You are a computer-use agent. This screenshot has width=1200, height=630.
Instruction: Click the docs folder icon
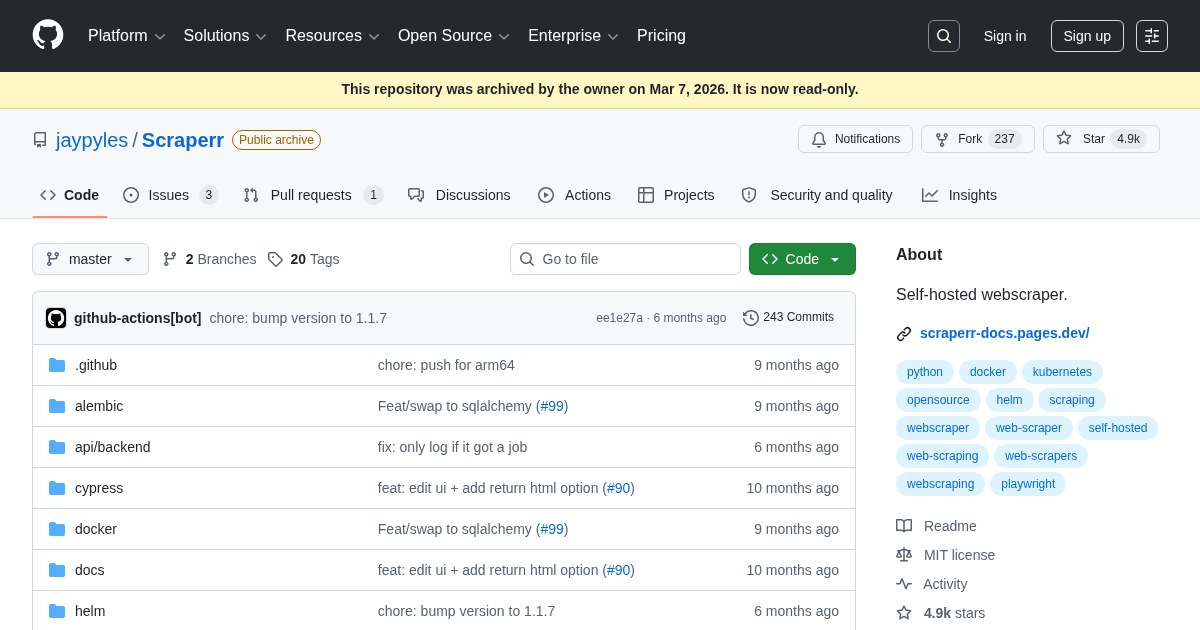(57, 570)
